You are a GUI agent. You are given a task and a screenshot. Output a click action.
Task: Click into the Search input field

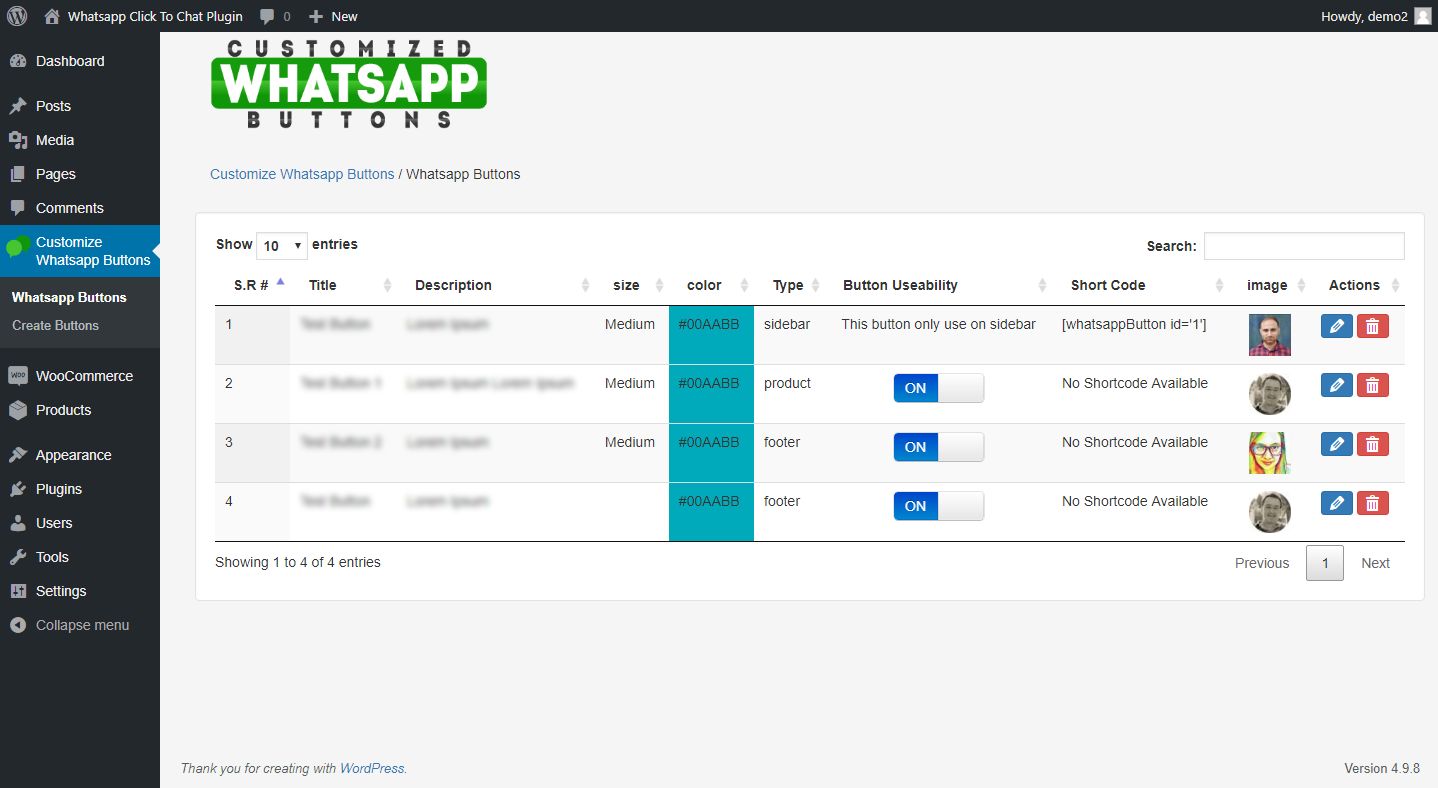pyautogui.click(x=1303, y=246)
